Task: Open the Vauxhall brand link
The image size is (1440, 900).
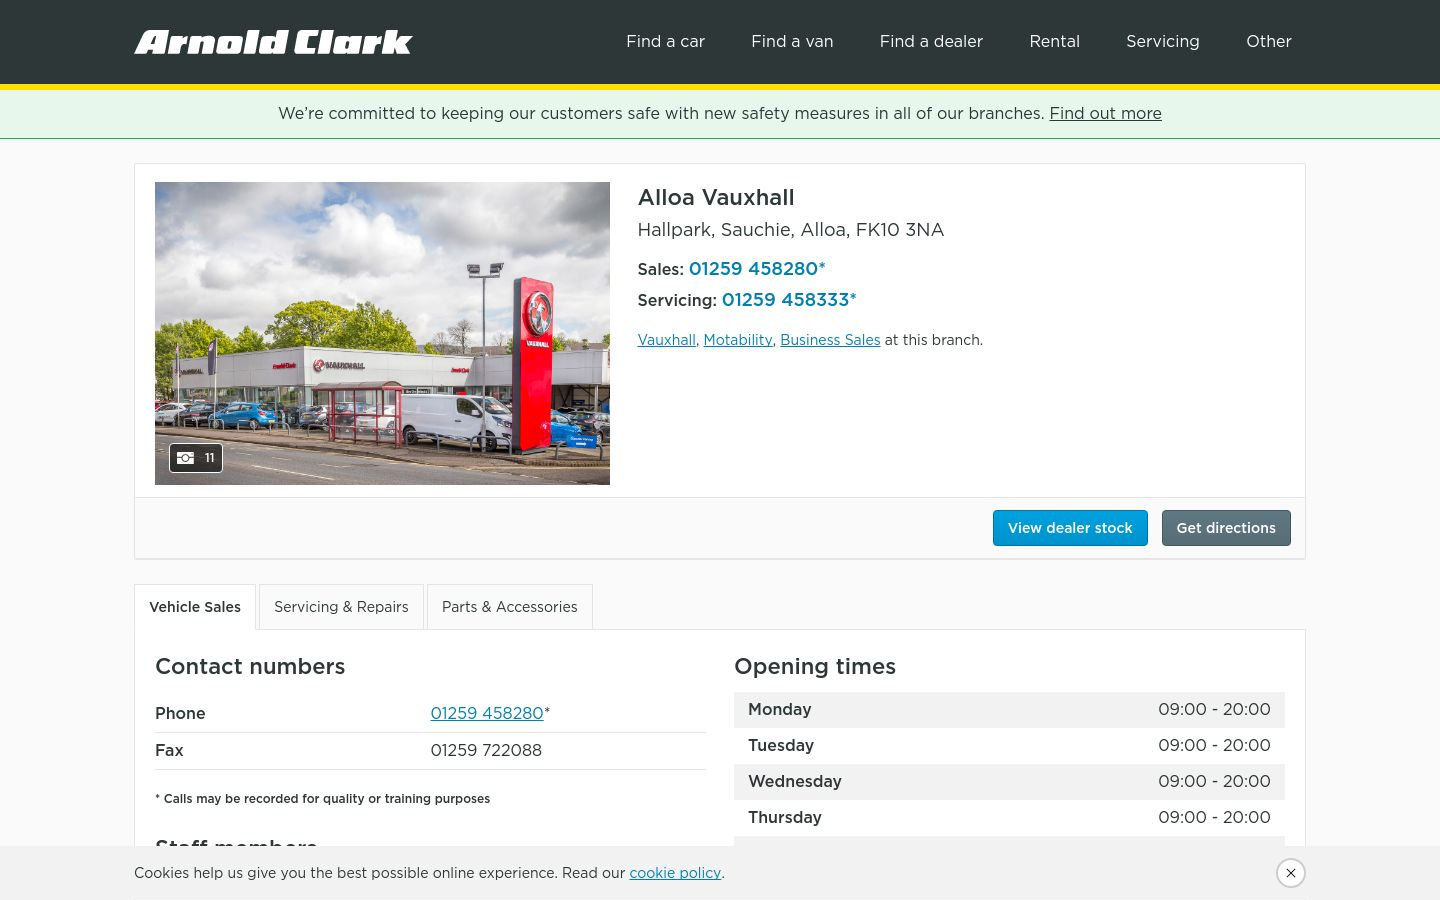Action: click(x=666, y=340)
